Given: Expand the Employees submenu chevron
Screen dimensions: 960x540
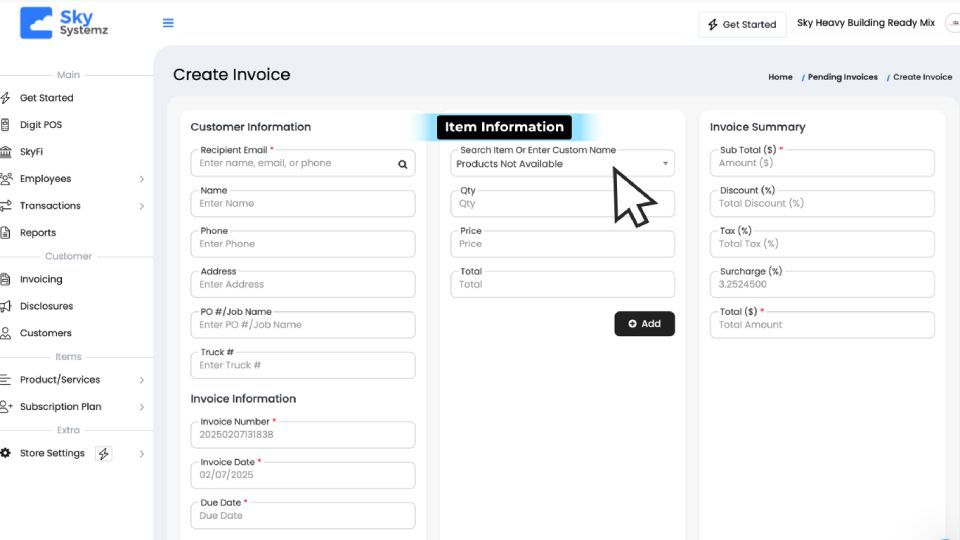Looking at the screenshot, I should pos(141,179).
